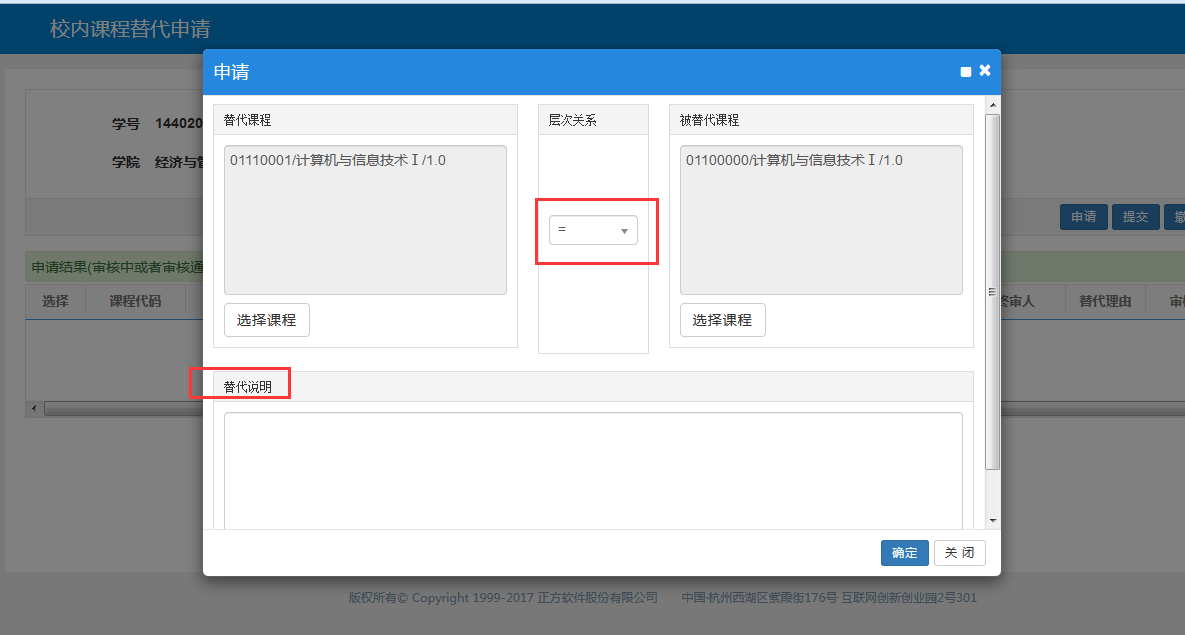The width and height of the screenshot is (1185, 635).
Task: Click 选择课程 under the 被替代课程 panel
Action: point(722,320)
